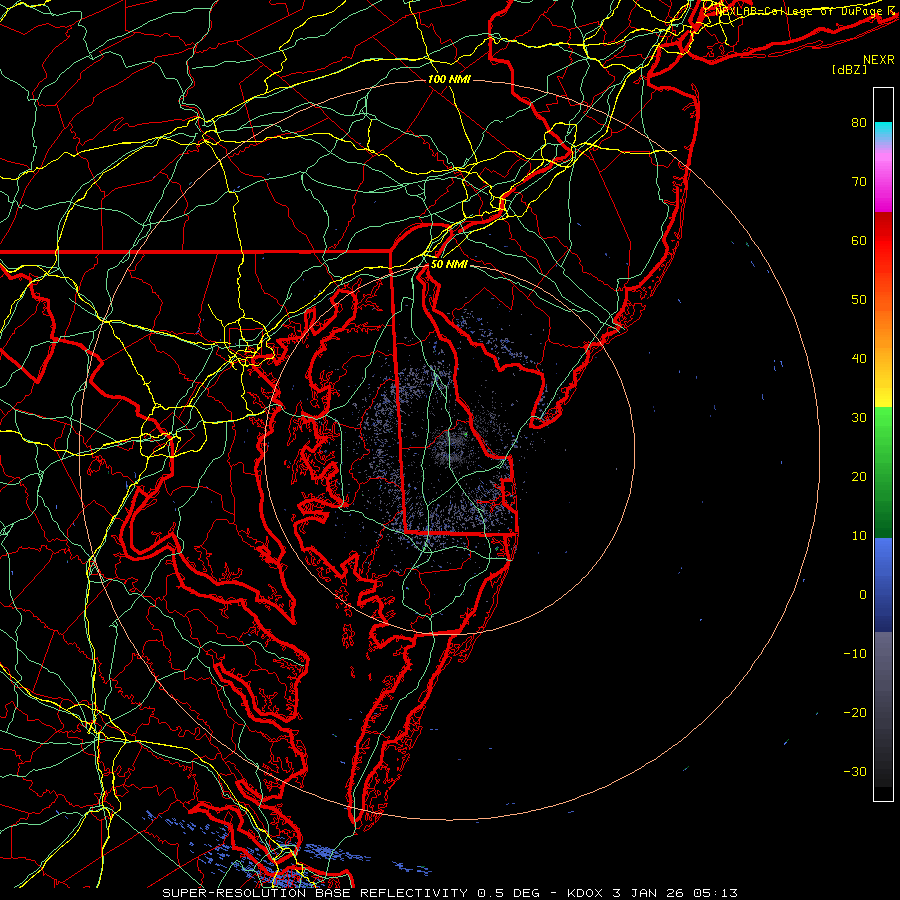900x900 pixels.
Task: Click the Super-Resolution Base Reflectivity caption
Action: [x=315, y=893]
